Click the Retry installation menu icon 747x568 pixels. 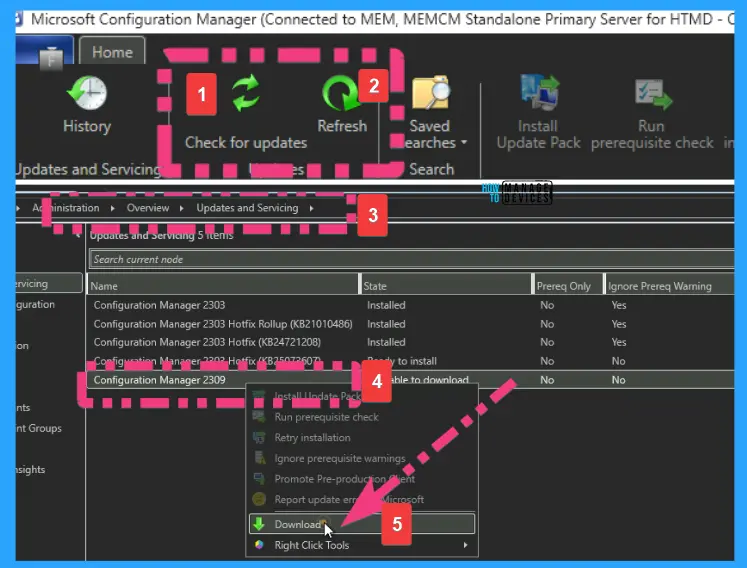coord(259,437)
